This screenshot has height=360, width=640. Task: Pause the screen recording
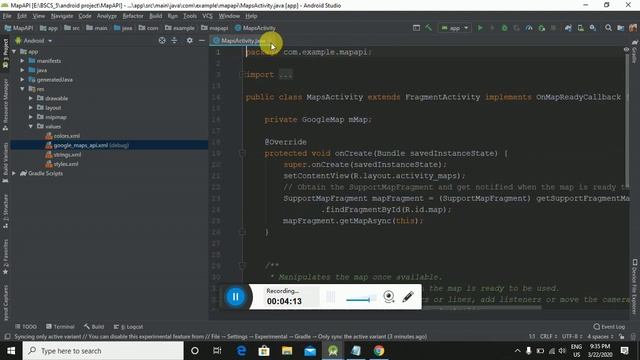(236, 297)
